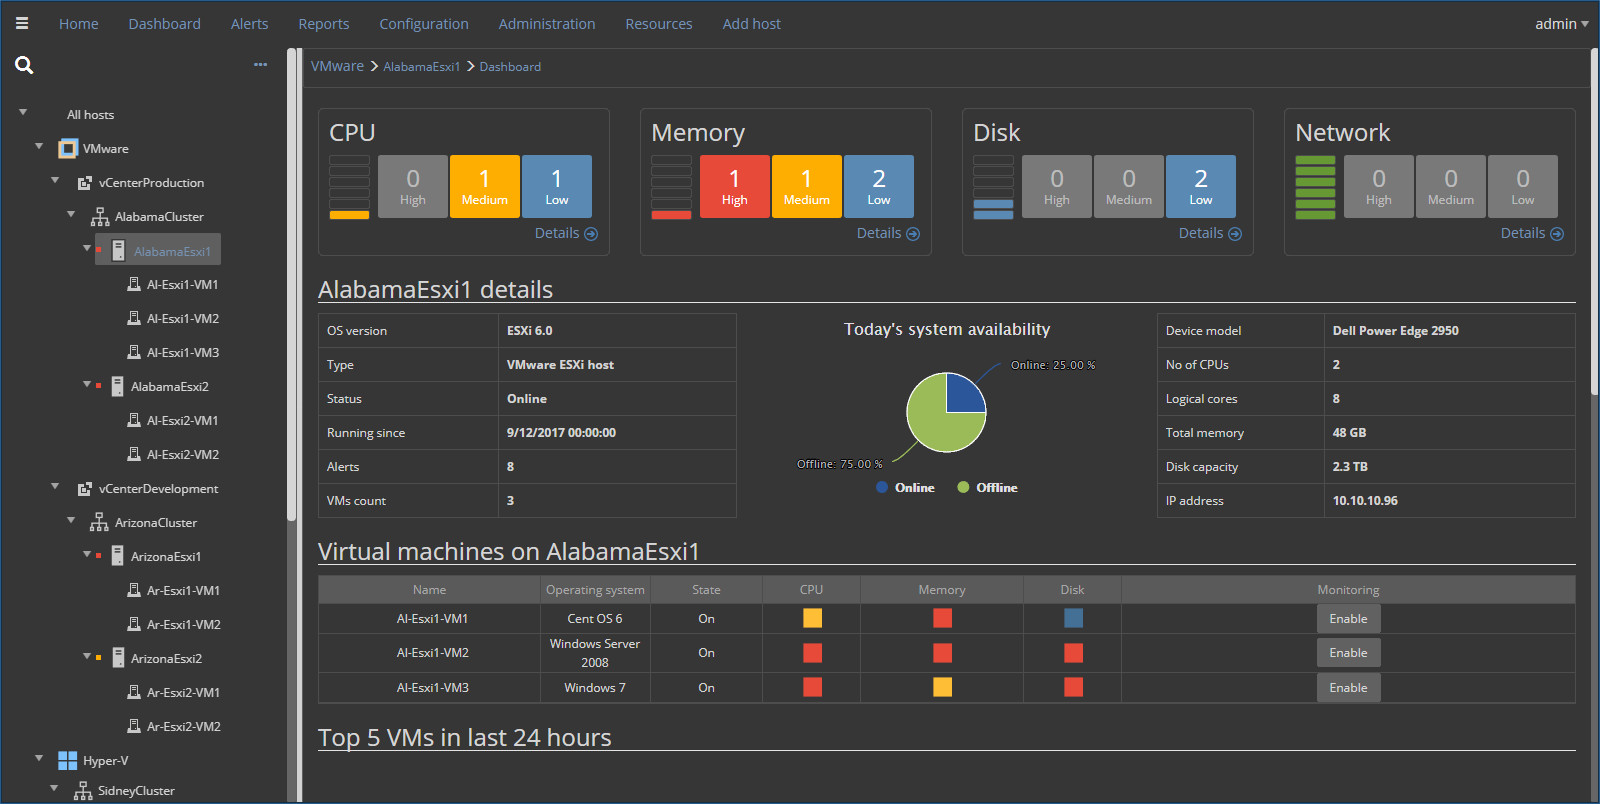This screenshot has height=804, width=1600.
Task: Click the ArizonaCluster cluster icon
Action: [x=99, y=522]
